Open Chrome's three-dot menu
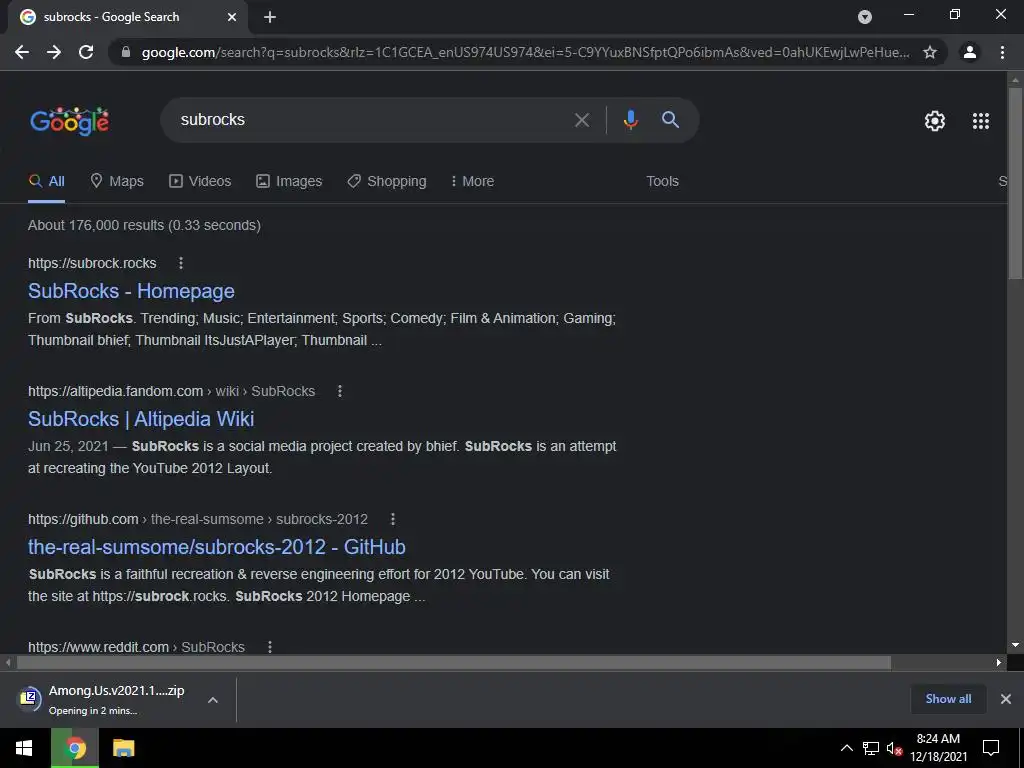The height and width of the screenshot is (768, 1024). (1002, 52)
